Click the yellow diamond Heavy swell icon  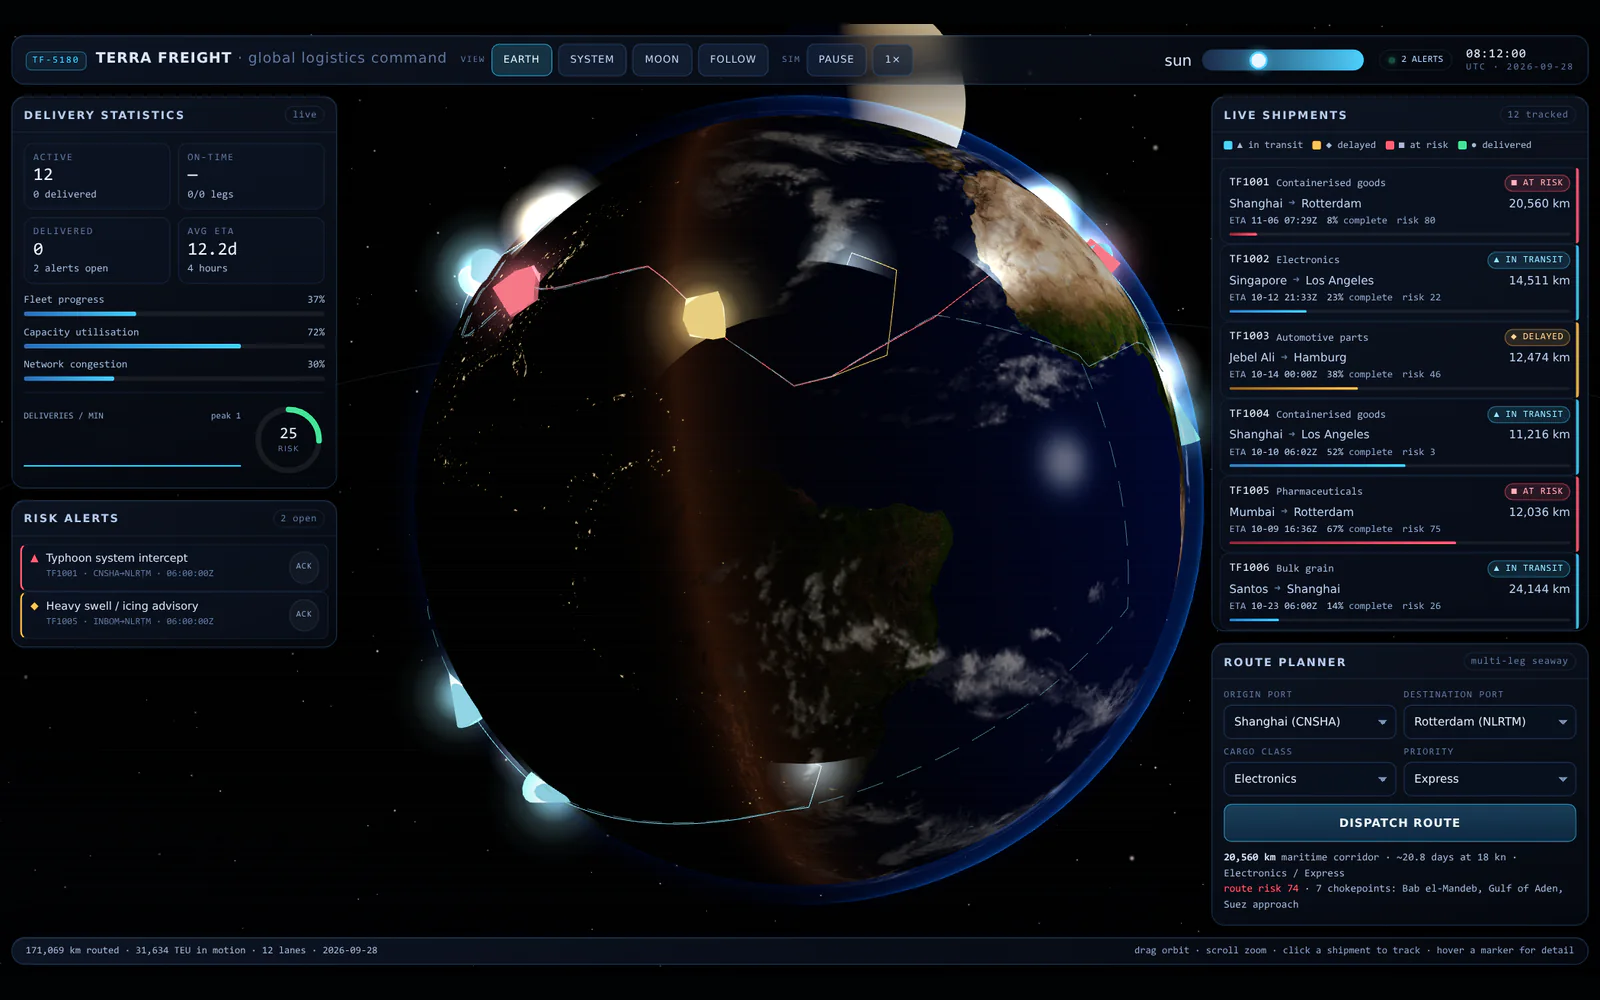(35, 606)
